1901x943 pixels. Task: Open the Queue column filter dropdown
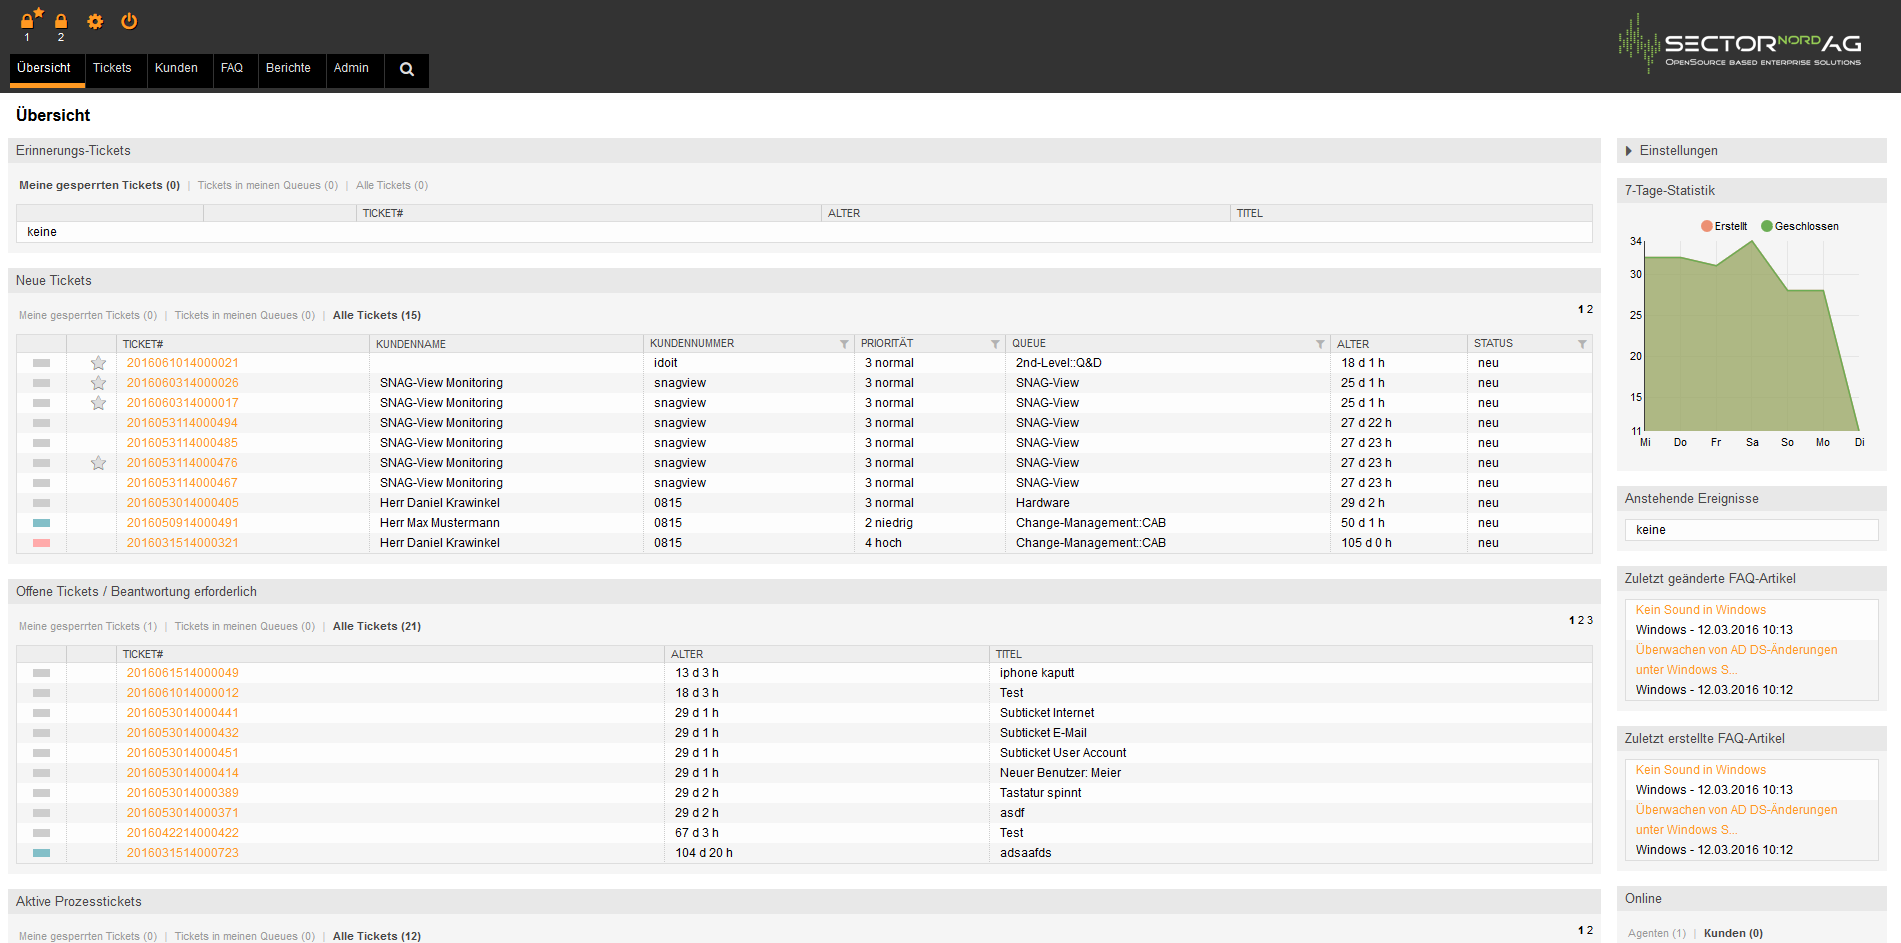1320,344
